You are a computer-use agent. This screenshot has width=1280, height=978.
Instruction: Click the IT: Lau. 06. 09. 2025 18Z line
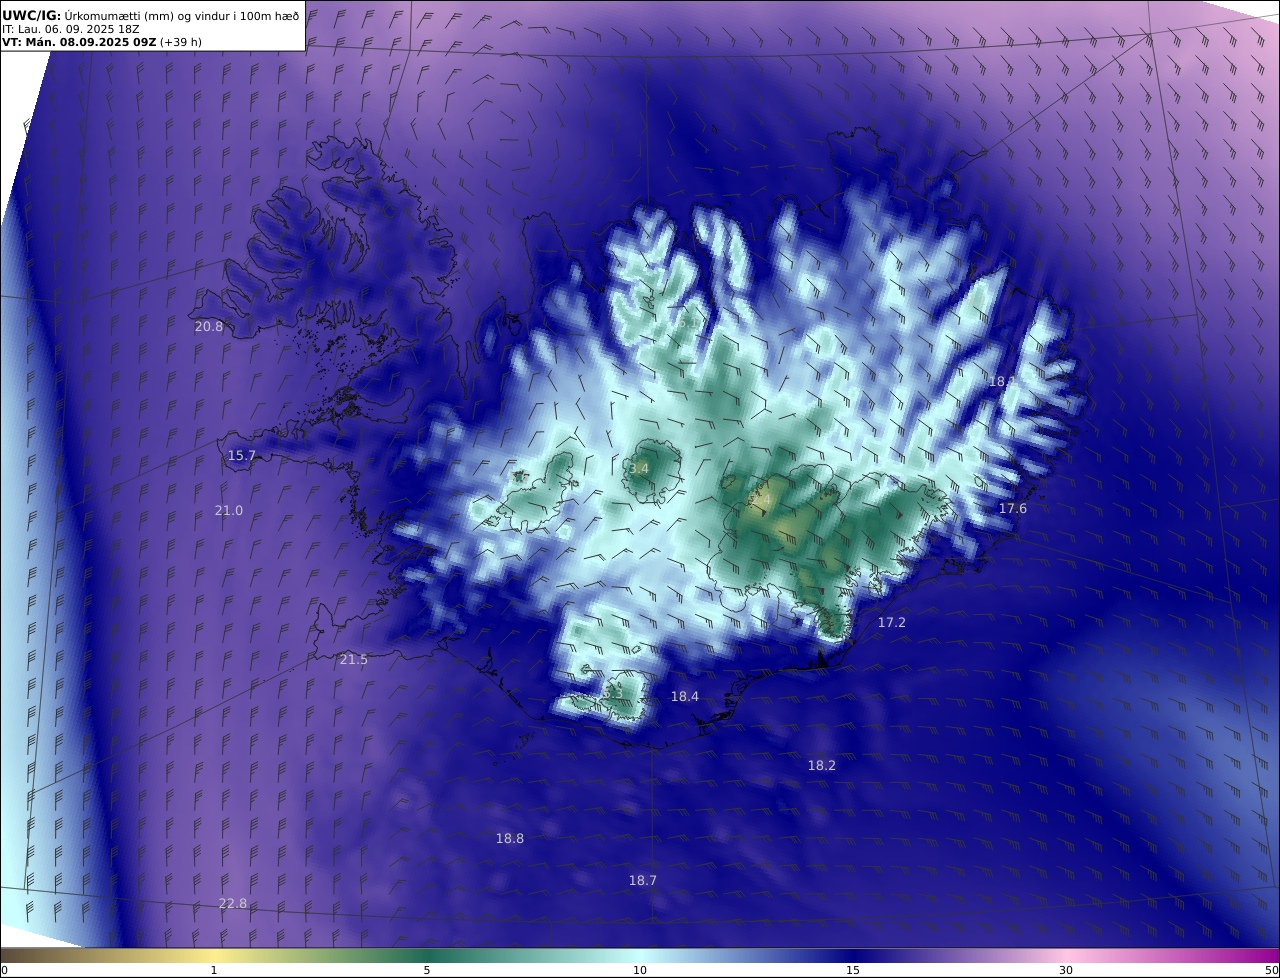click(x=71, y=30)
